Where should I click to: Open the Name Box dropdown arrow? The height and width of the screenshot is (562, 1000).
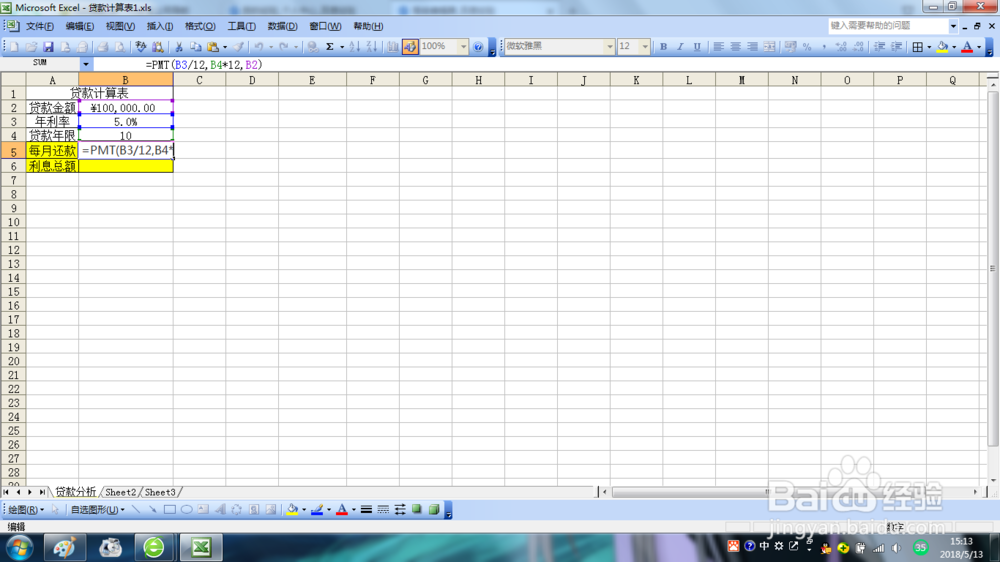coord(85,64)
